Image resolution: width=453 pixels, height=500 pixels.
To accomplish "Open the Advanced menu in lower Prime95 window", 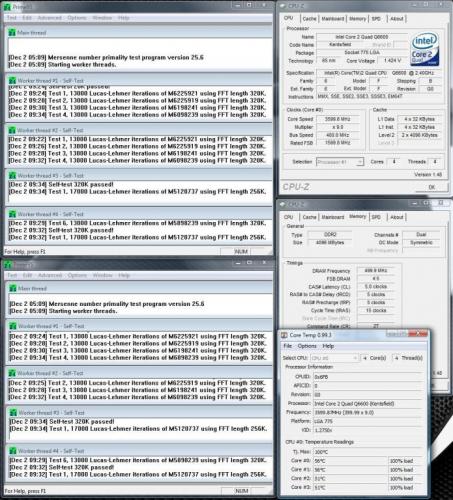I will (50, 275).
